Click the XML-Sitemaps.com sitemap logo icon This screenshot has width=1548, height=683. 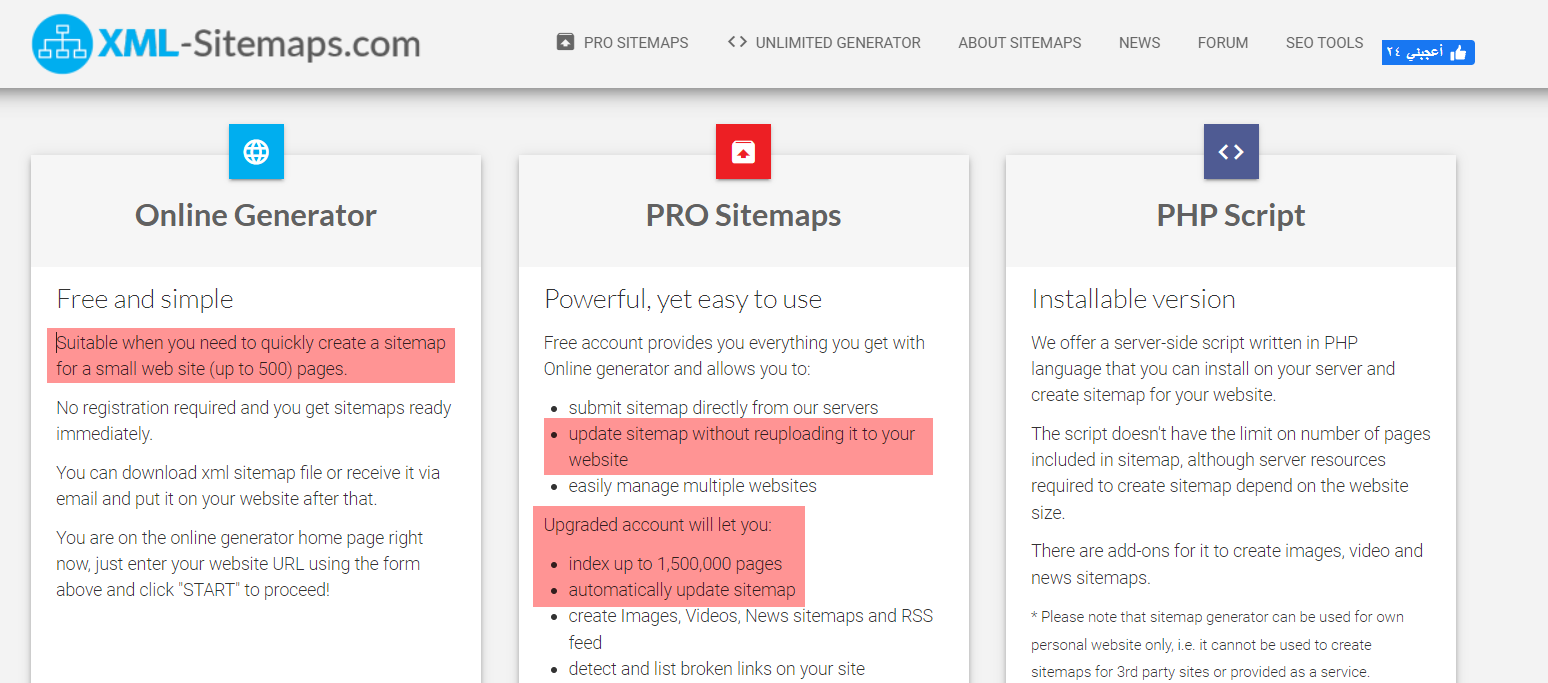click(x=62, y=44)
